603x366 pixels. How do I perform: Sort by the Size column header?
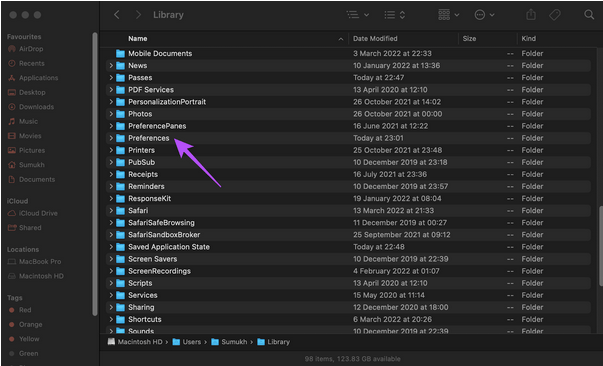click(469, 38)
